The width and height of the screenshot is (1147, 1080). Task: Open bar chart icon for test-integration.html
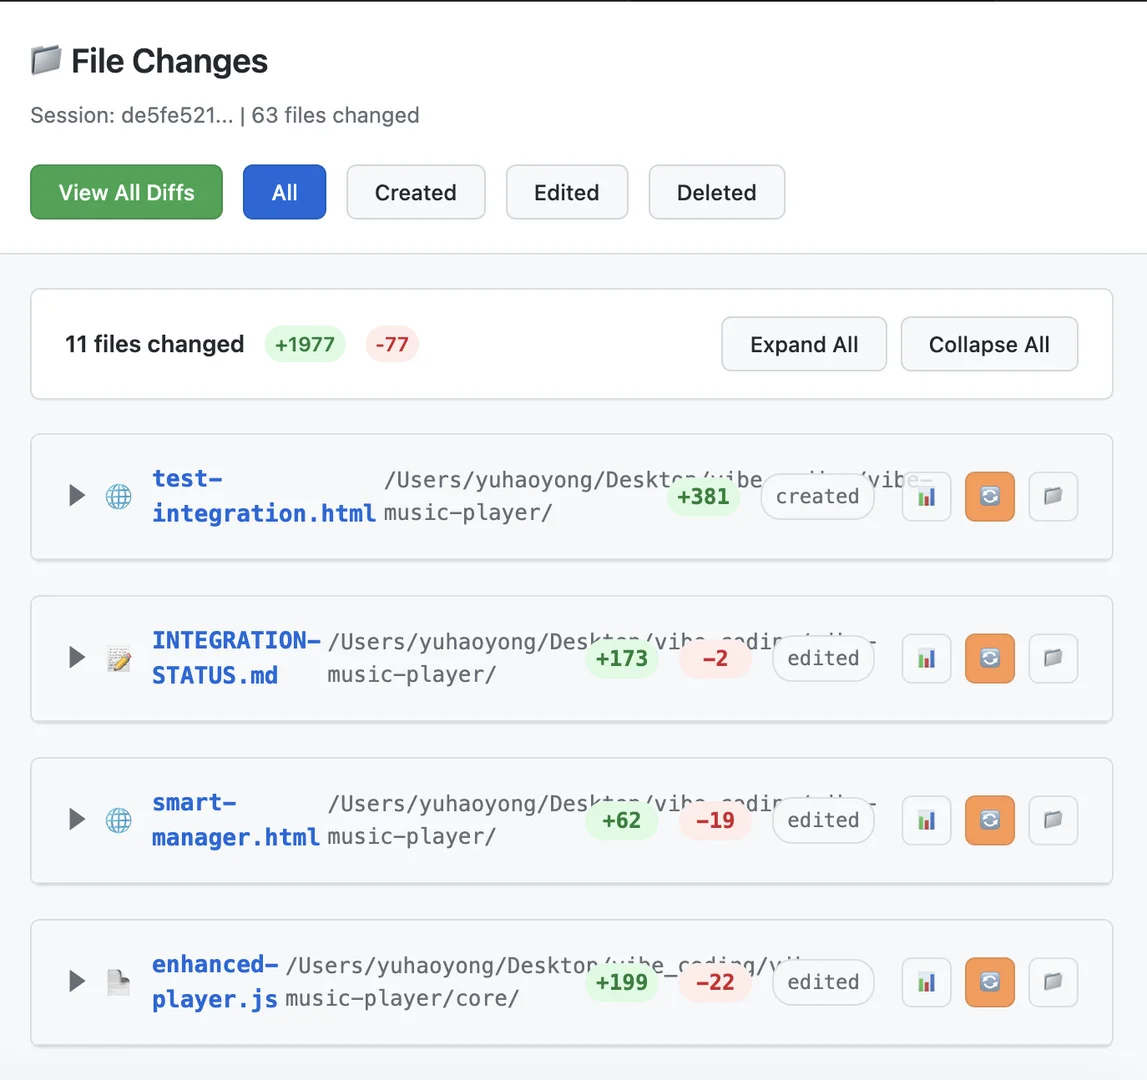pyautogui.click(x=926, y=497)
